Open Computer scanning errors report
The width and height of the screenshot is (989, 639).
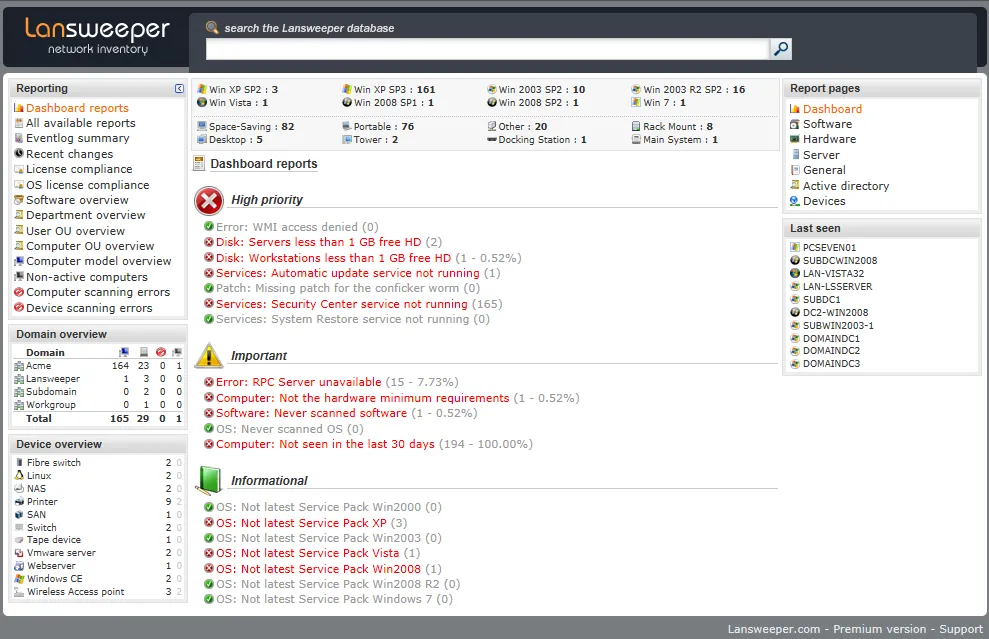pyautogui.click(x=98, y=292)
